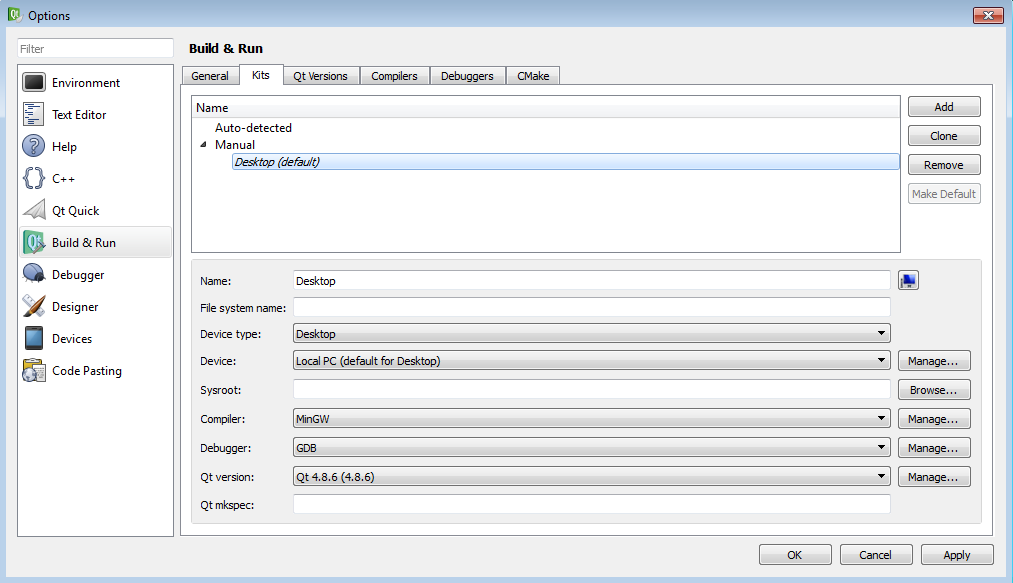Click the Sysroot input field
Screen dimensions: 1013x583
[592, 390]
